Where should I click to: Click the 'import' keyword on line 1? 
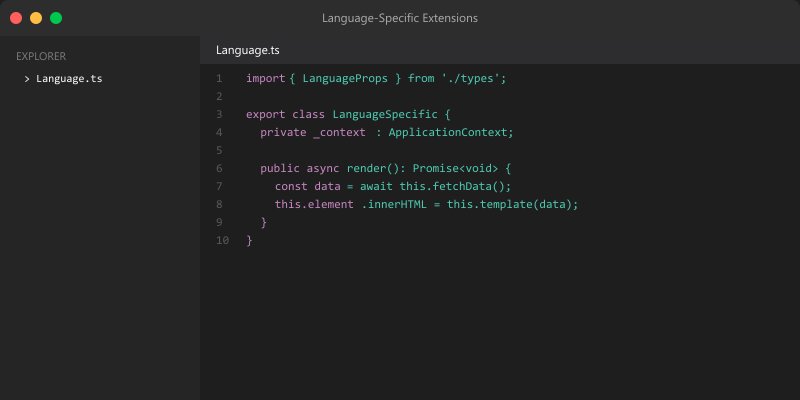click(265, 79)
